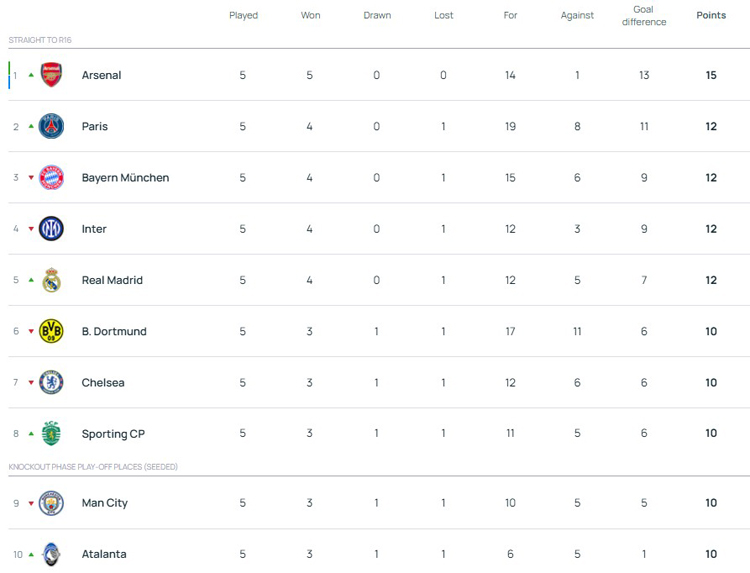Open the Bayern München team page
The height and width of the screenshot is (573, 750).
125,178
